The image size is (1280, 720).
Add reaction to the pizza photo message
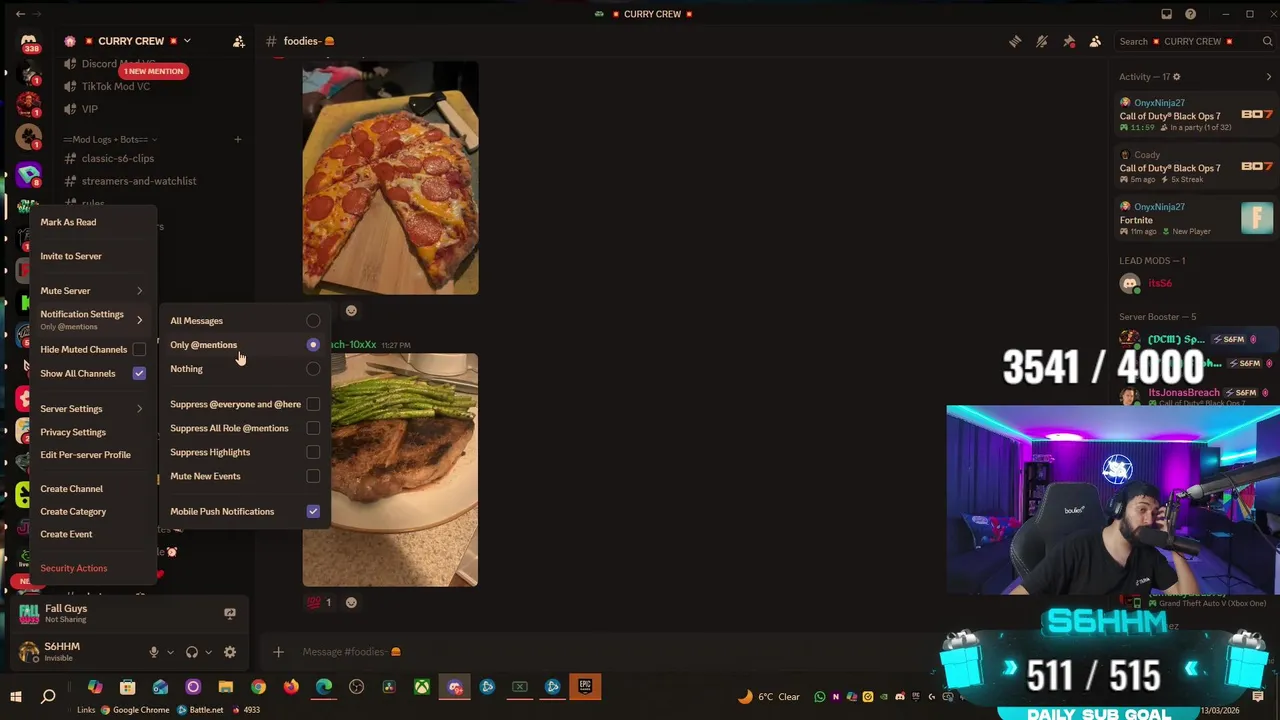(x=351, y=311)
